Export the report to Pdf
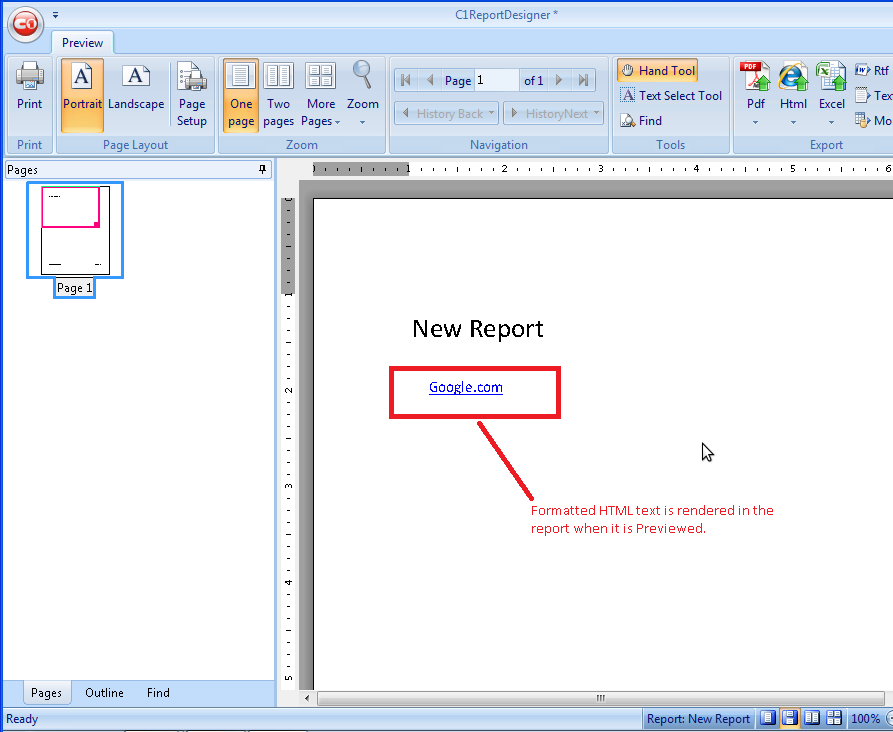This screenshot has width=893, height=732. pos(756,85)
